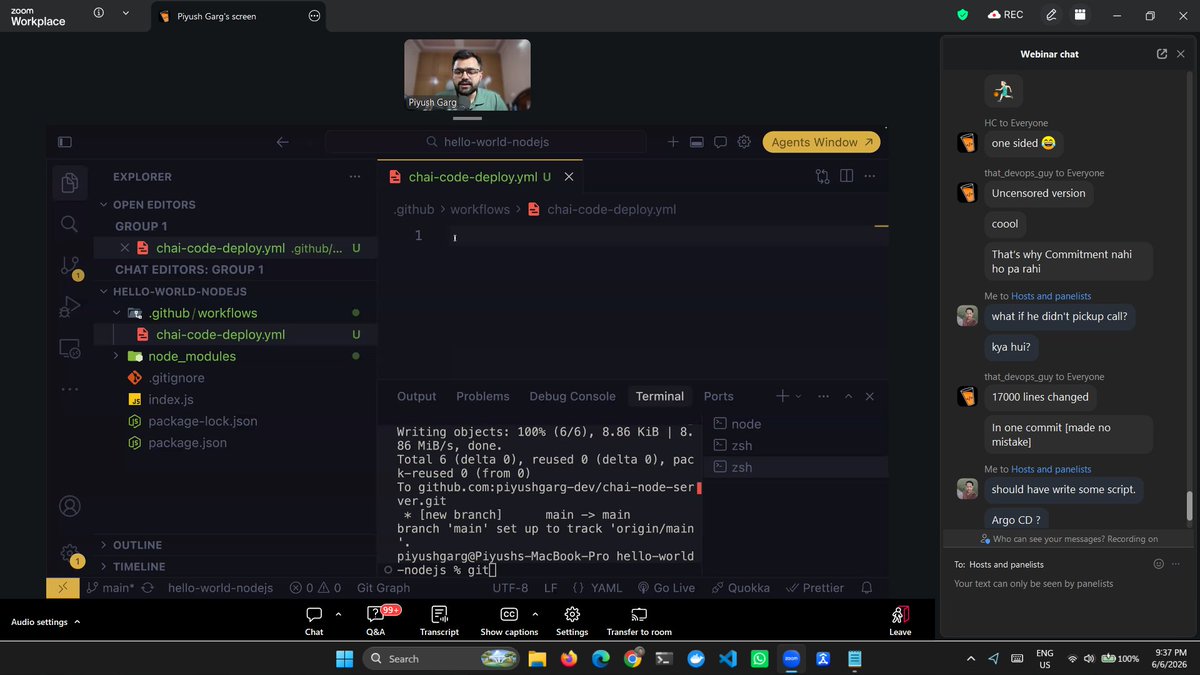Open the emoji picker in chat input
Viewport: 1200px width, 675px height.
[1159, 564]
